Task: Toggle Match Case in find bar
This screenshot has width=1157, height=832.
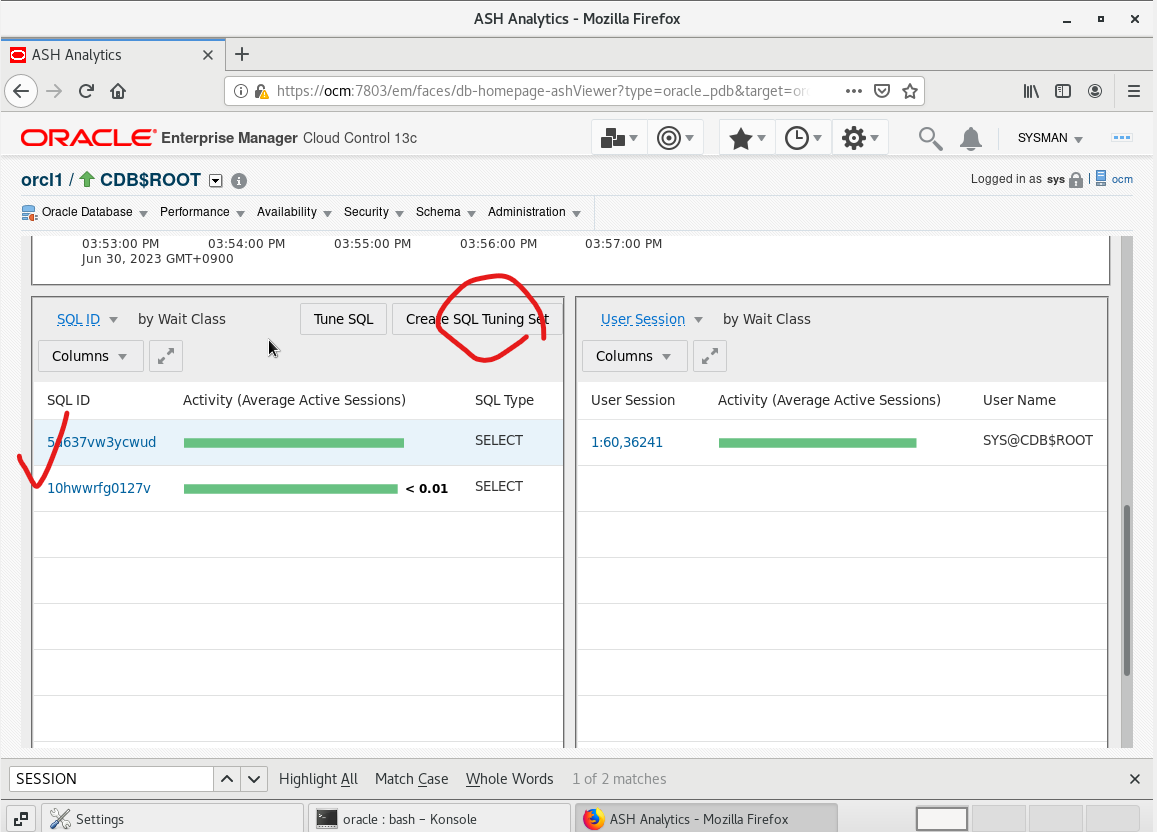Action: (412, 779)
